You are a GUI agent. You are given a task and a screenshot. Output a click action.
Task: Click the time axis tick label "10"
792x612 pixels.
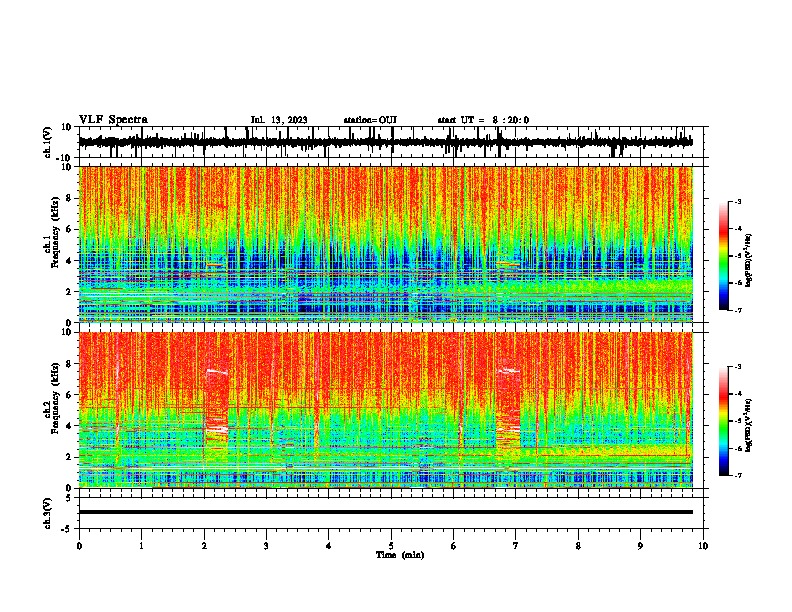(x=703, y=546)
